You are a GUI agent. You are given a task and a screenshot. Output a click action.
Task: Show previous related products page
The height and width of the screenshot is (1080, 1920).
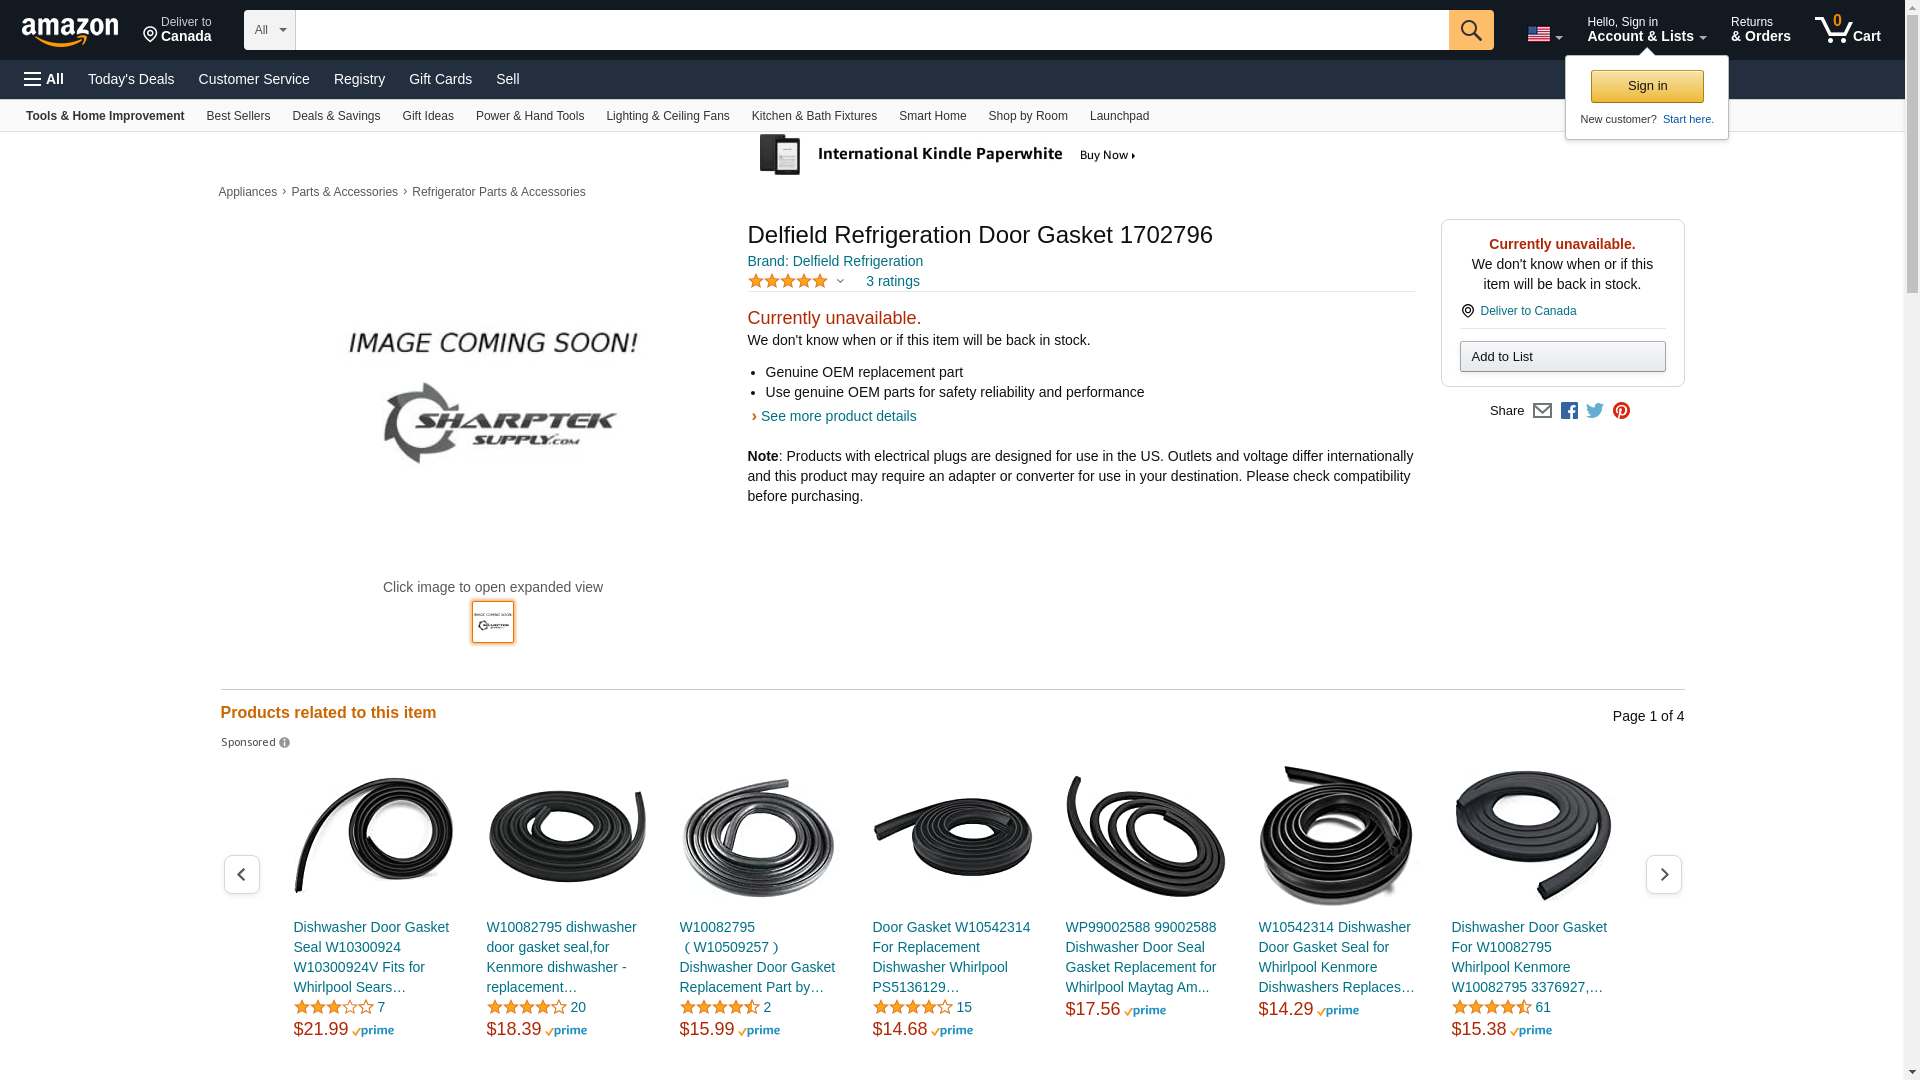tap(242, 875)
